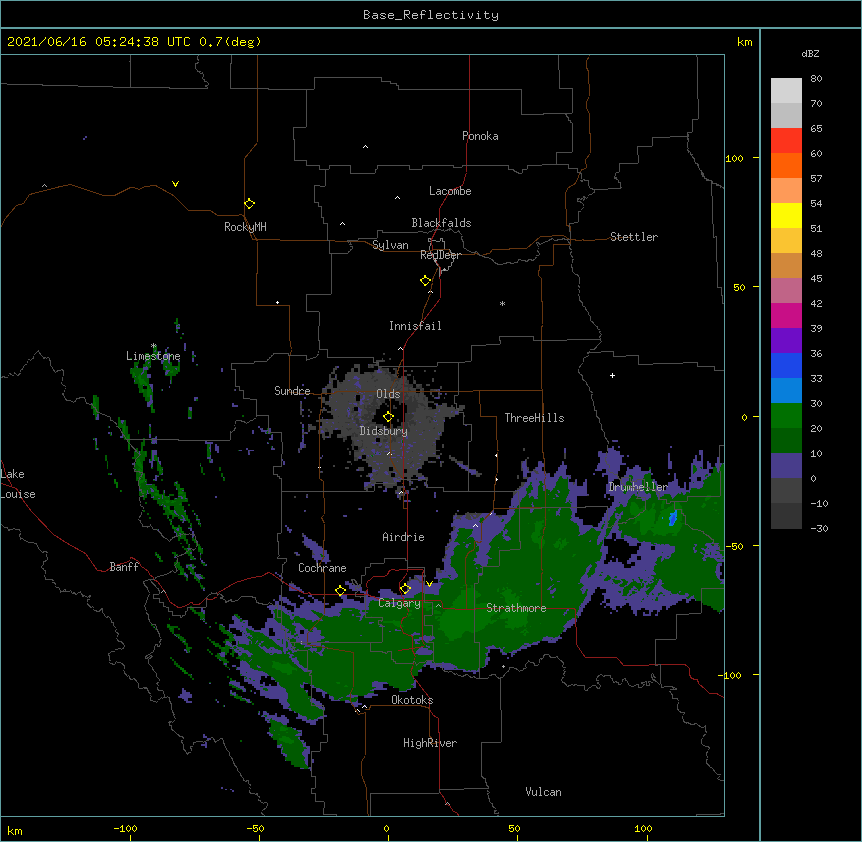862x842 pixels.
Task: Select the 39 dBZ purple color swatch
Action: (786, 340)
